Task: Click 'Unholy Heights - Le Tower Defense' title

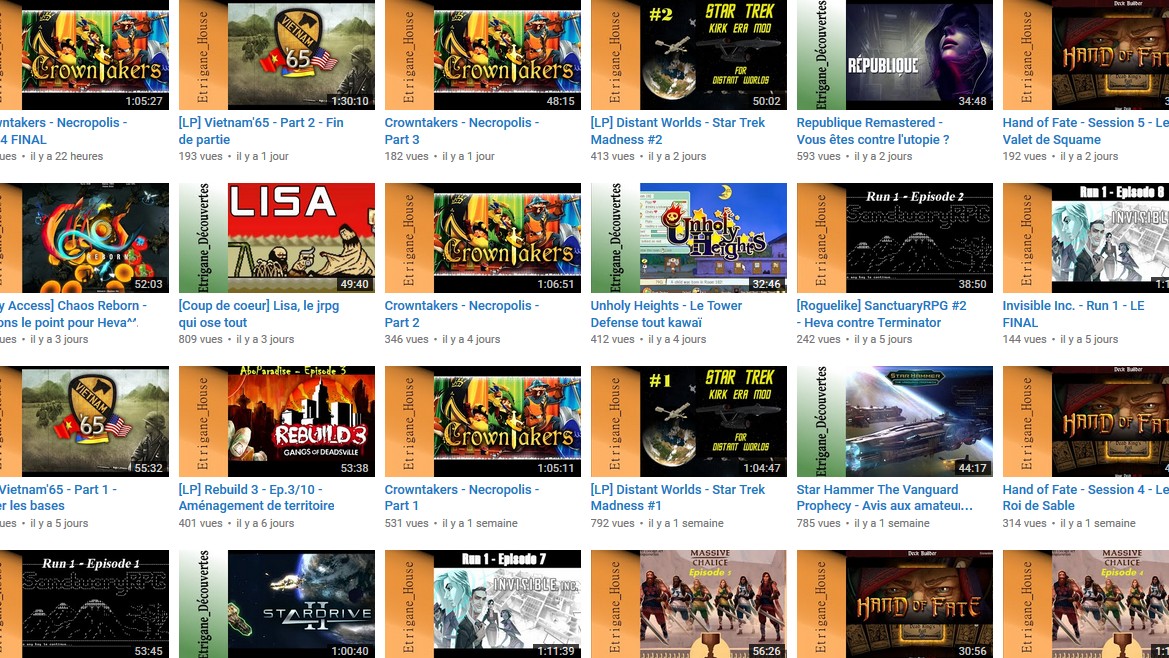Action: click(667, 314)
